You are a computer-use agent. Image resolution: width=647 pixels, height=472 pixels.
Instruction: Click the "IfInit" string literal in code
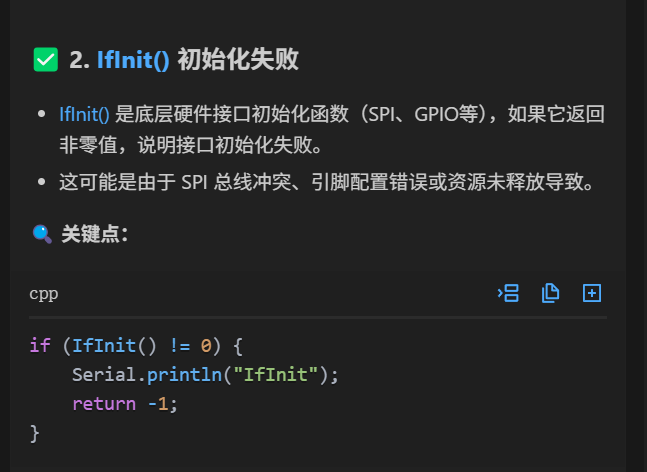coord(276,375)
